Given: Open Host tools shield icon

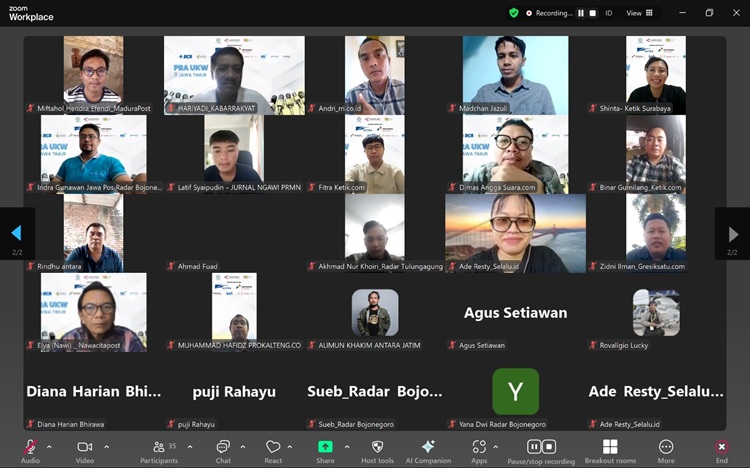Looking at the screenshot, I should [x=377, y=447].
